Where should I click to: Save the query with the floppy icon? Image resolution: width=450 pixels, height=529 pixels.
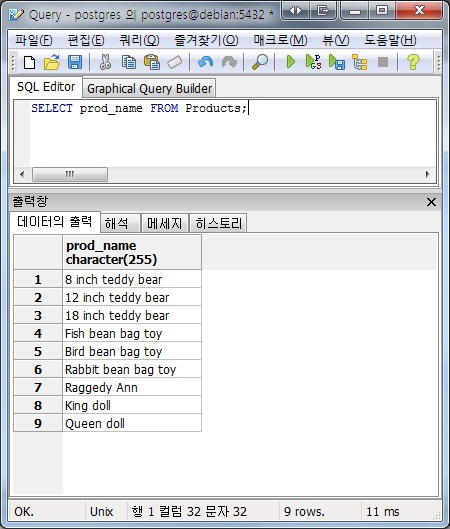75,62
